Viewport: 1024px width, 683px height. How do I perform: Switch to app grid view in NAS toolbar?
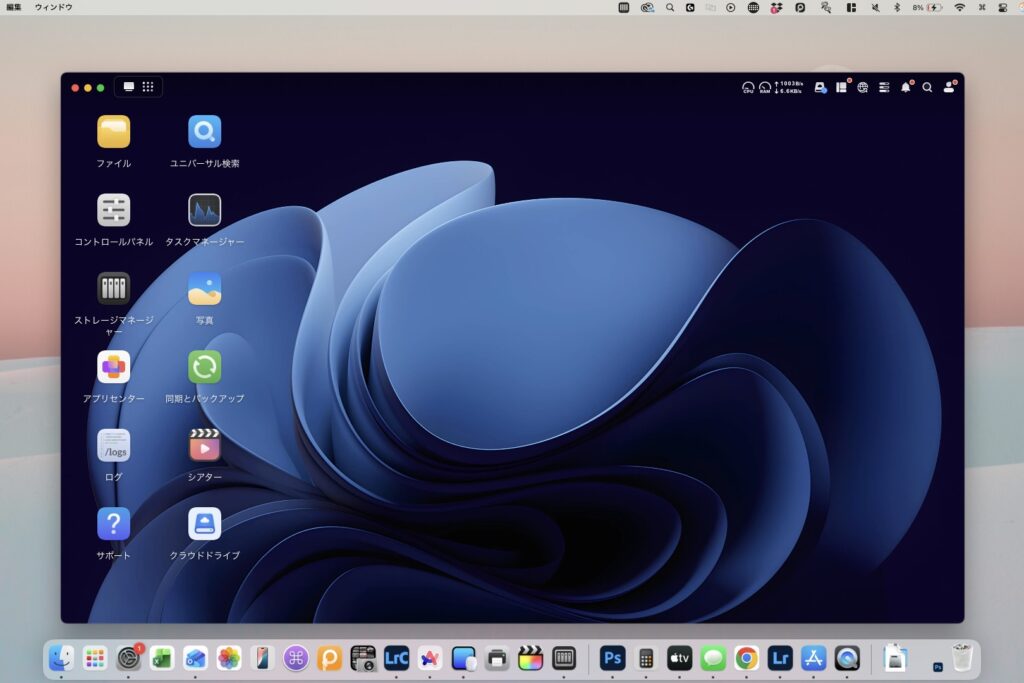tap(148, 87)
